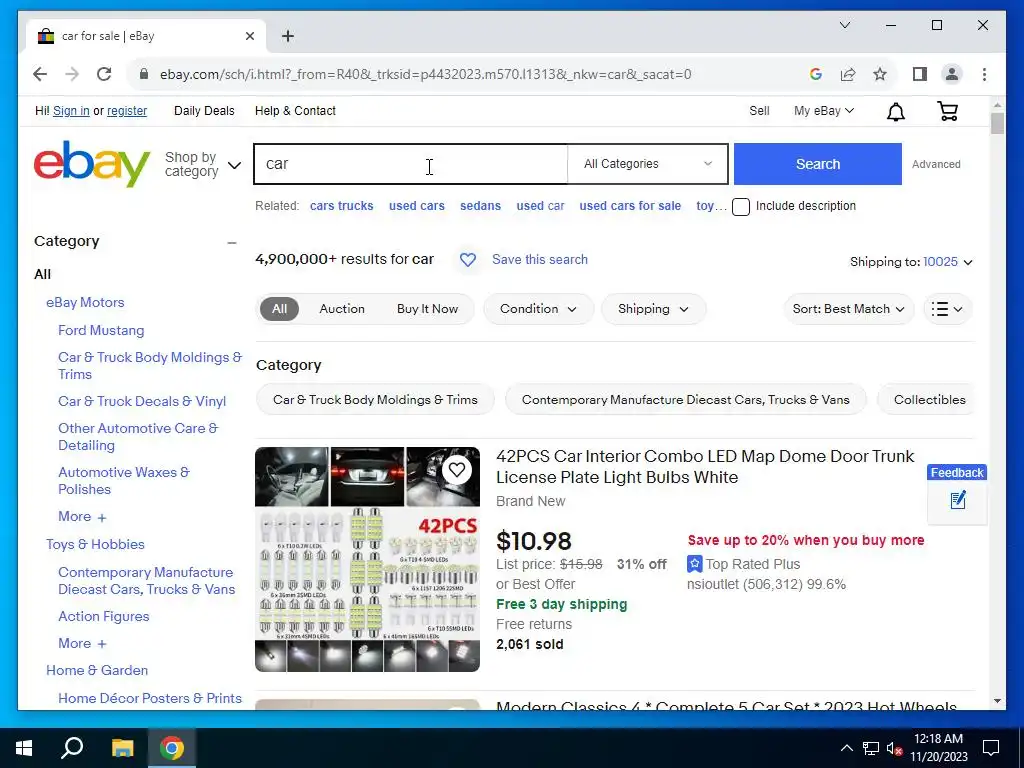Select Contemporary Manufacture Diecast Cars chip
This screenshot has width=1024, height=768.
click(686, 400)
